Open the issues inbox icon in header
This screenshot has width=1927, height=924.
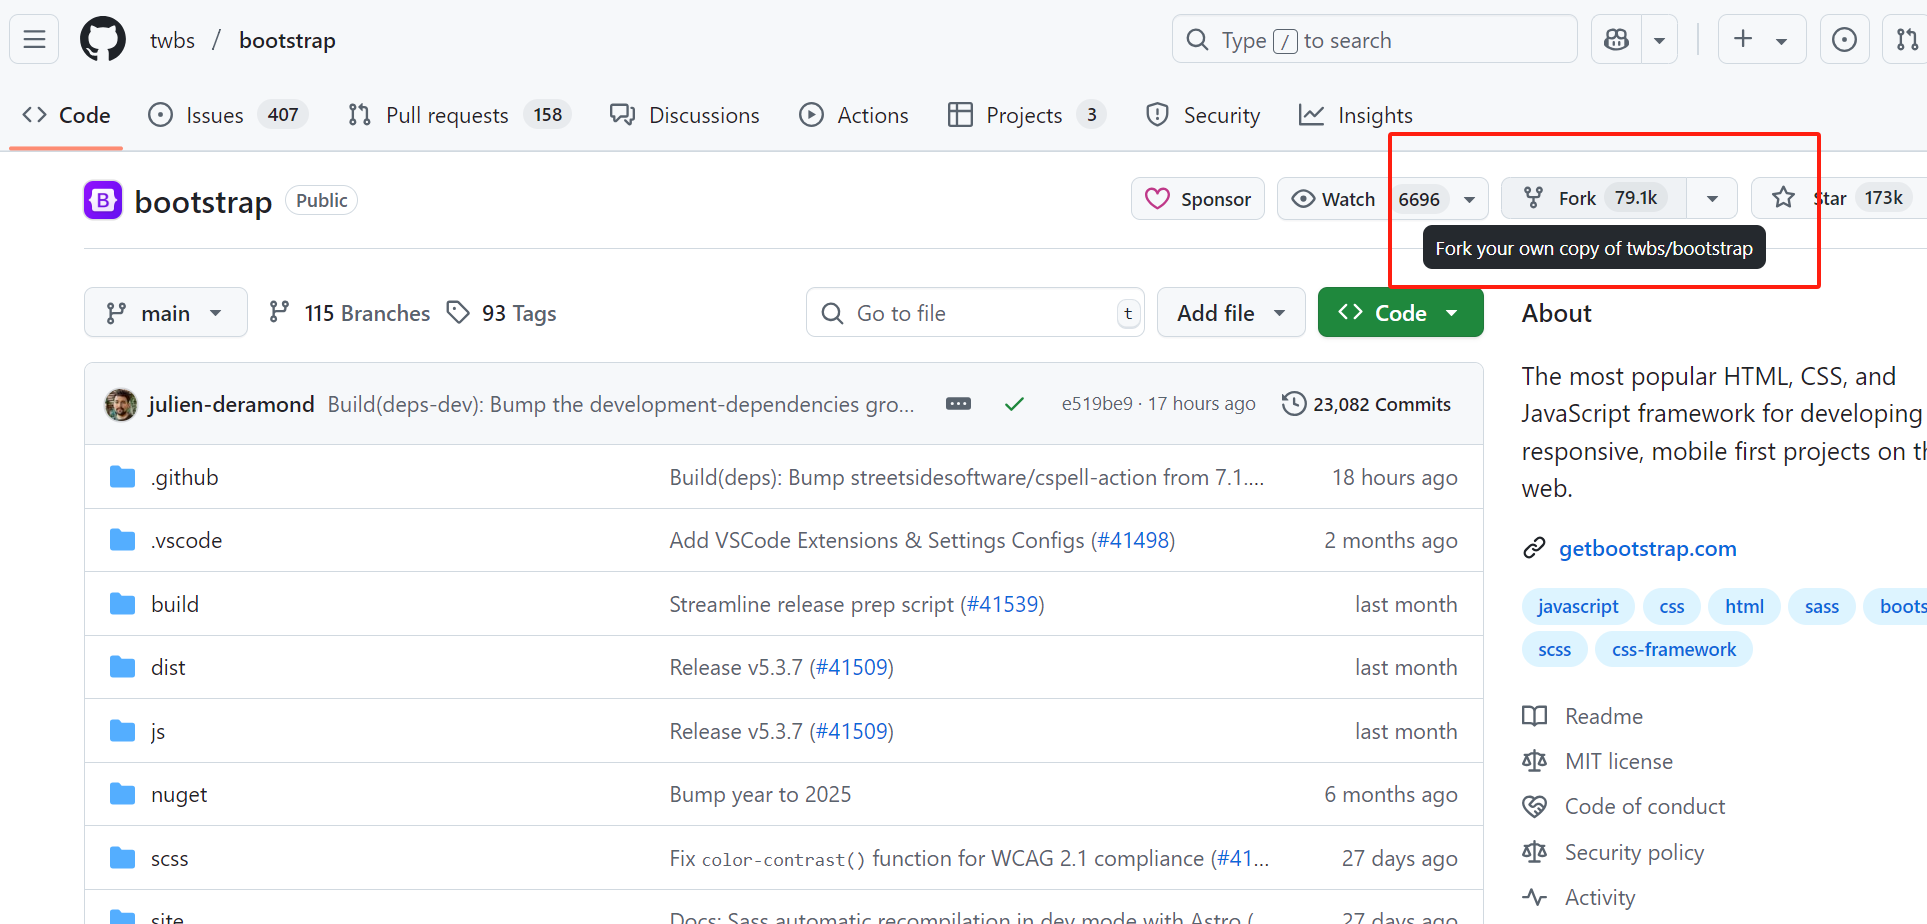1844,40
